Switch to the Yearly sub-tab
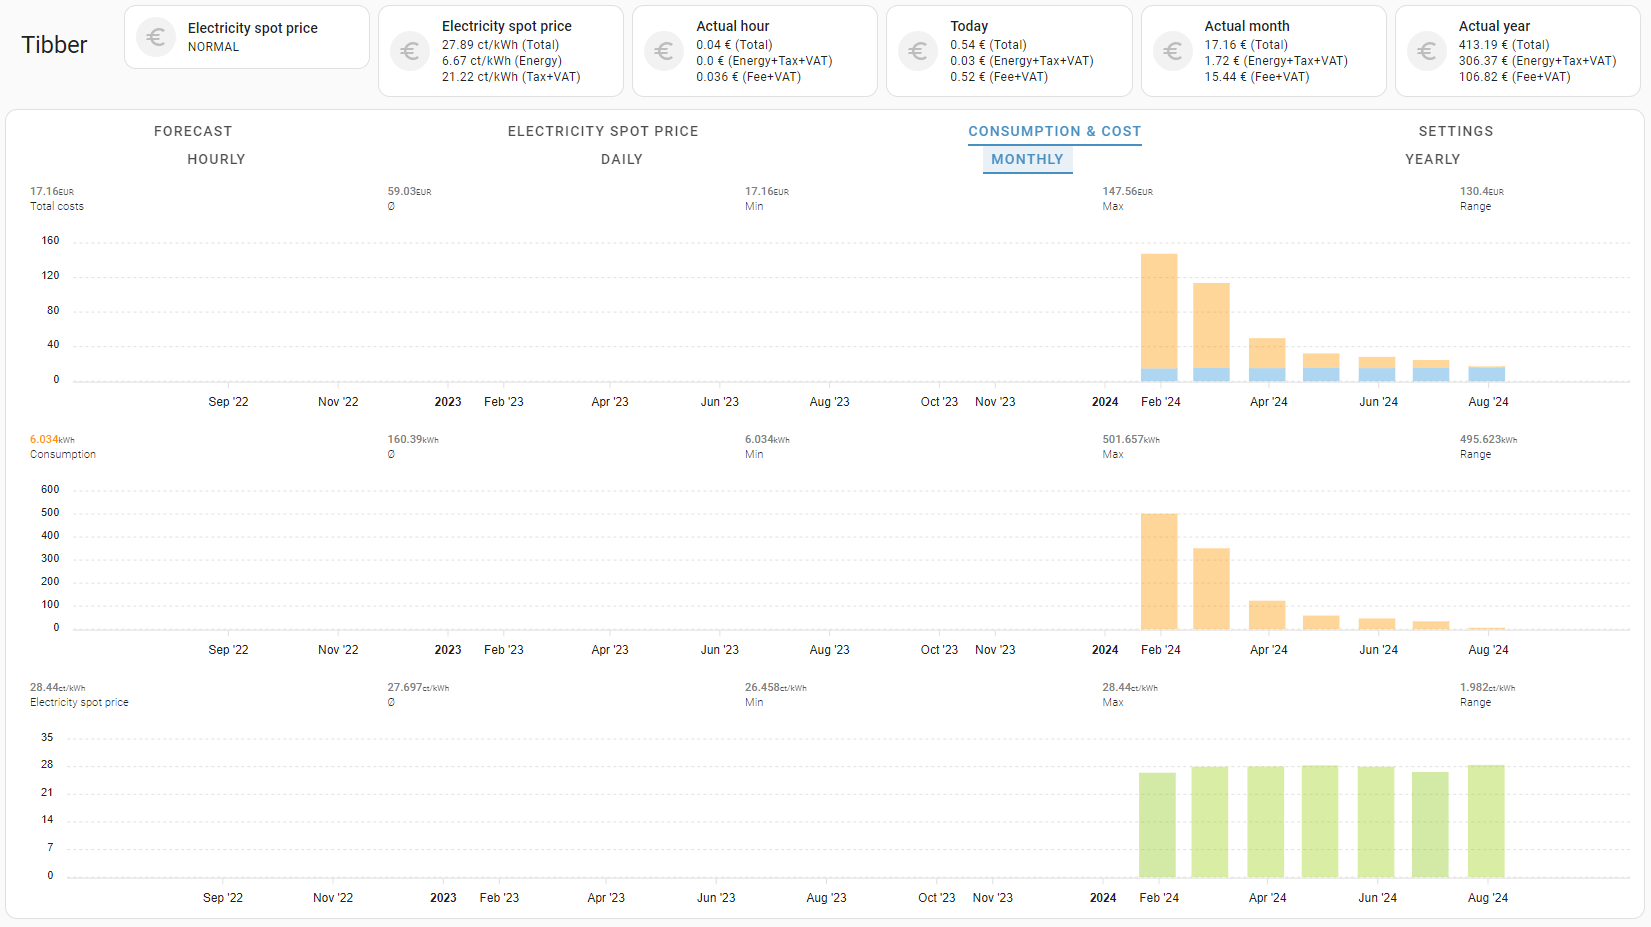Screen dimensions: 1651x927 1433,159
